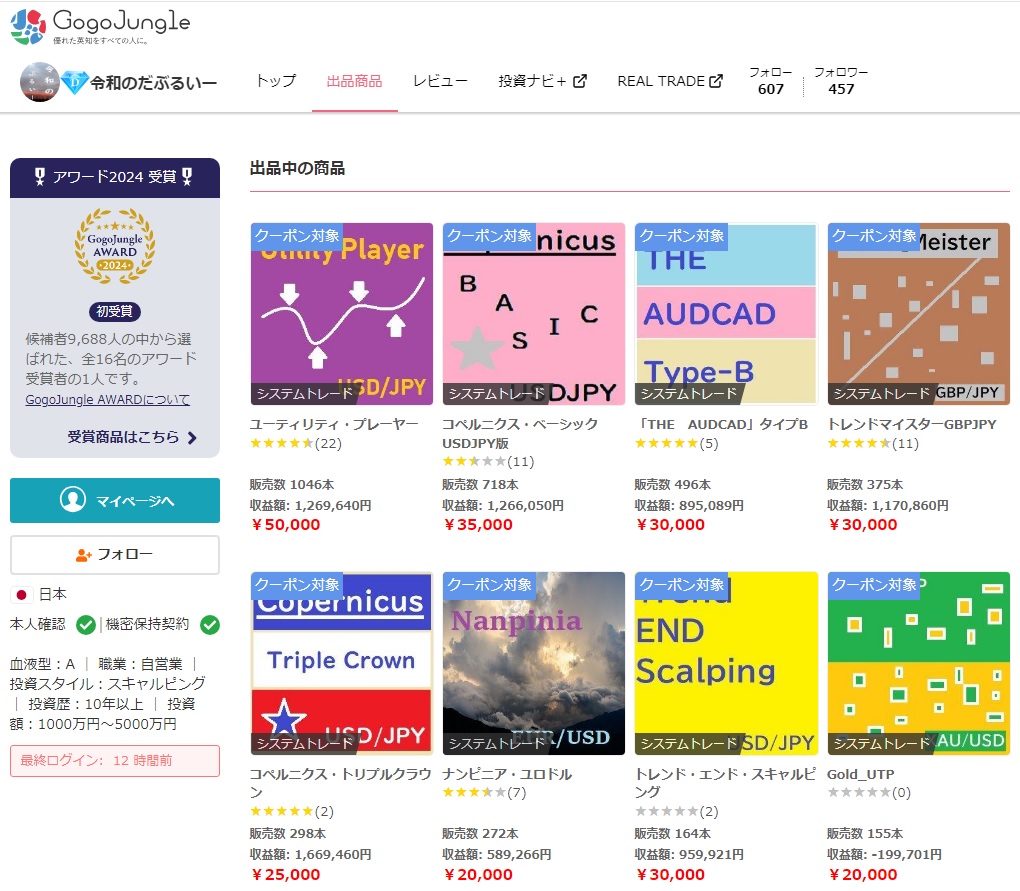The image size is (1020, 891).
Task: Click the 出品中の商品 heading
Action: tap(297, 168)
